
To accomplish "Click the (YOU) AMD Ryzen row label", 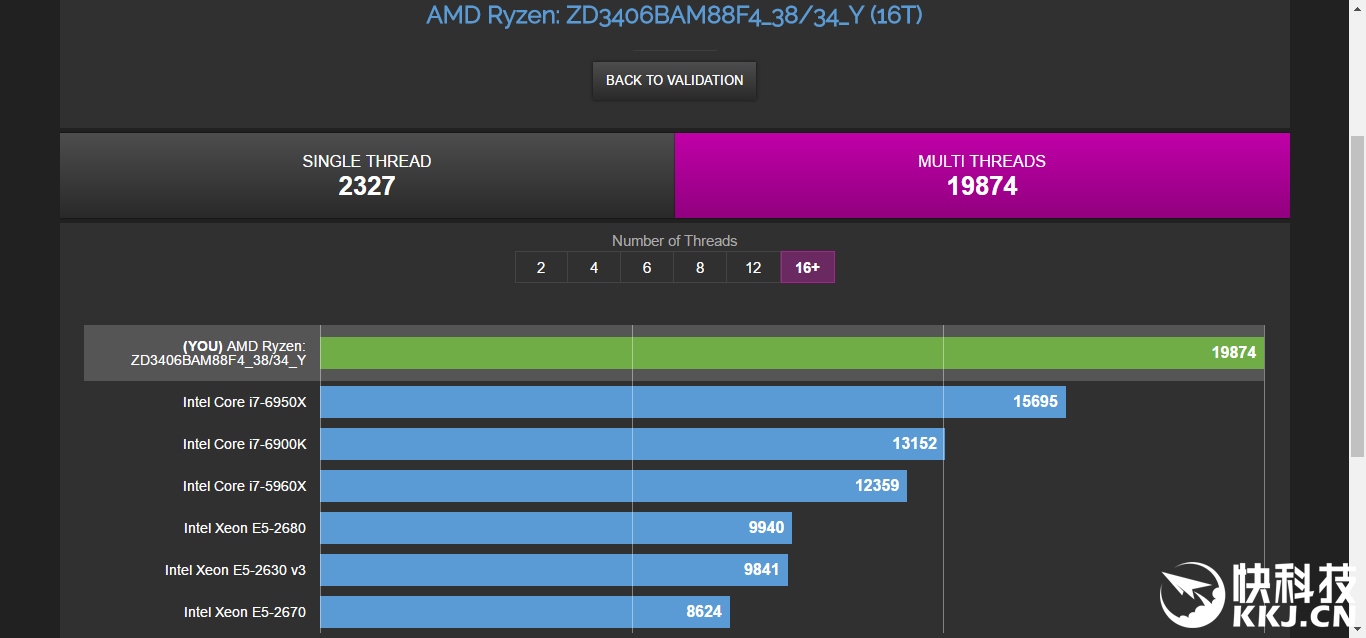I will pos(218,353).
